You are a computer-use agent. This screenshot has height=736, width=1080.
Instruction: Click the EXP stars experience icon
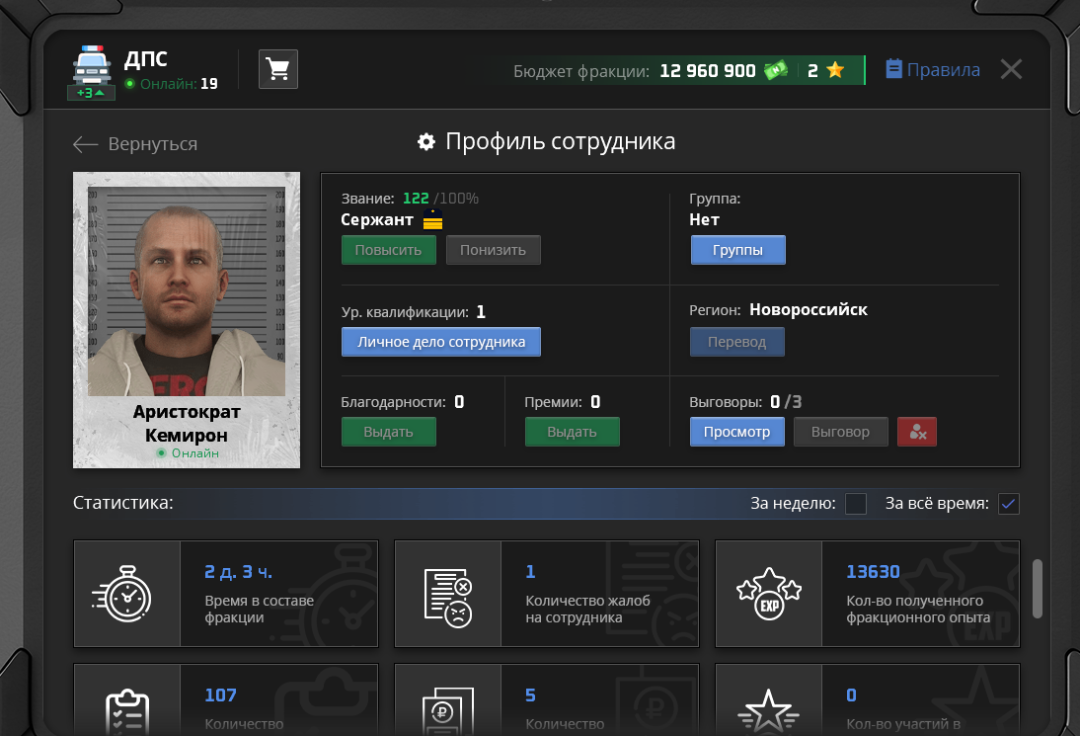tap(769, 593)
